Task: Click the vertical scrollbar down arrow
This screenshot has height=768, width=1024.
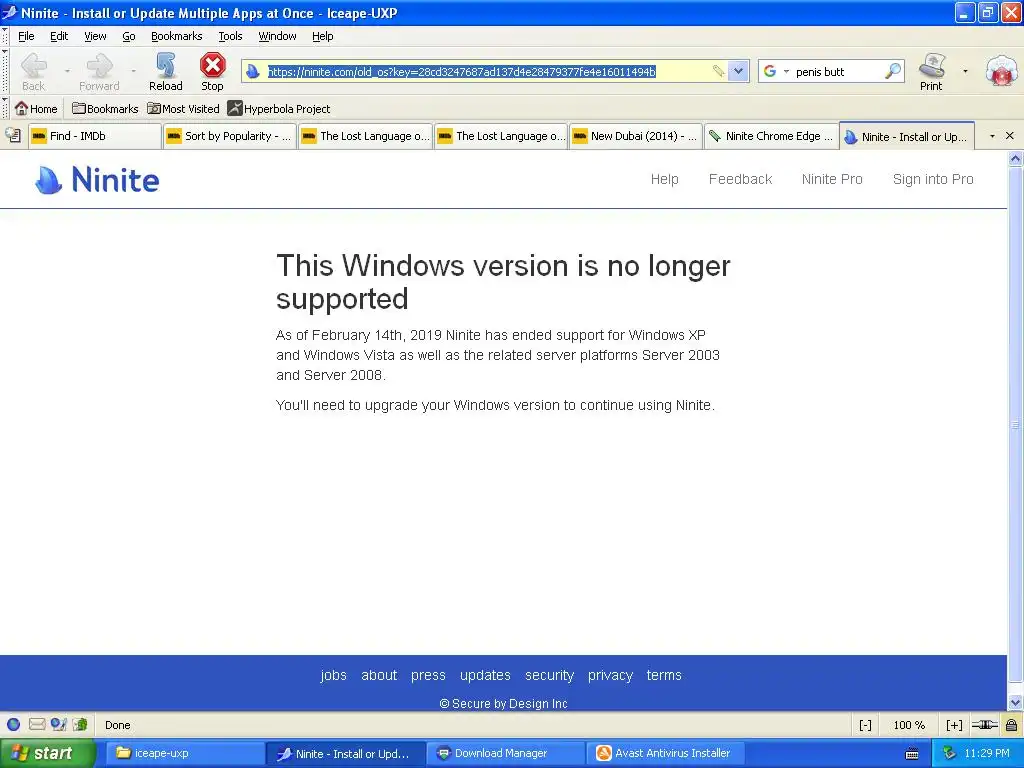Action: 1015,703
